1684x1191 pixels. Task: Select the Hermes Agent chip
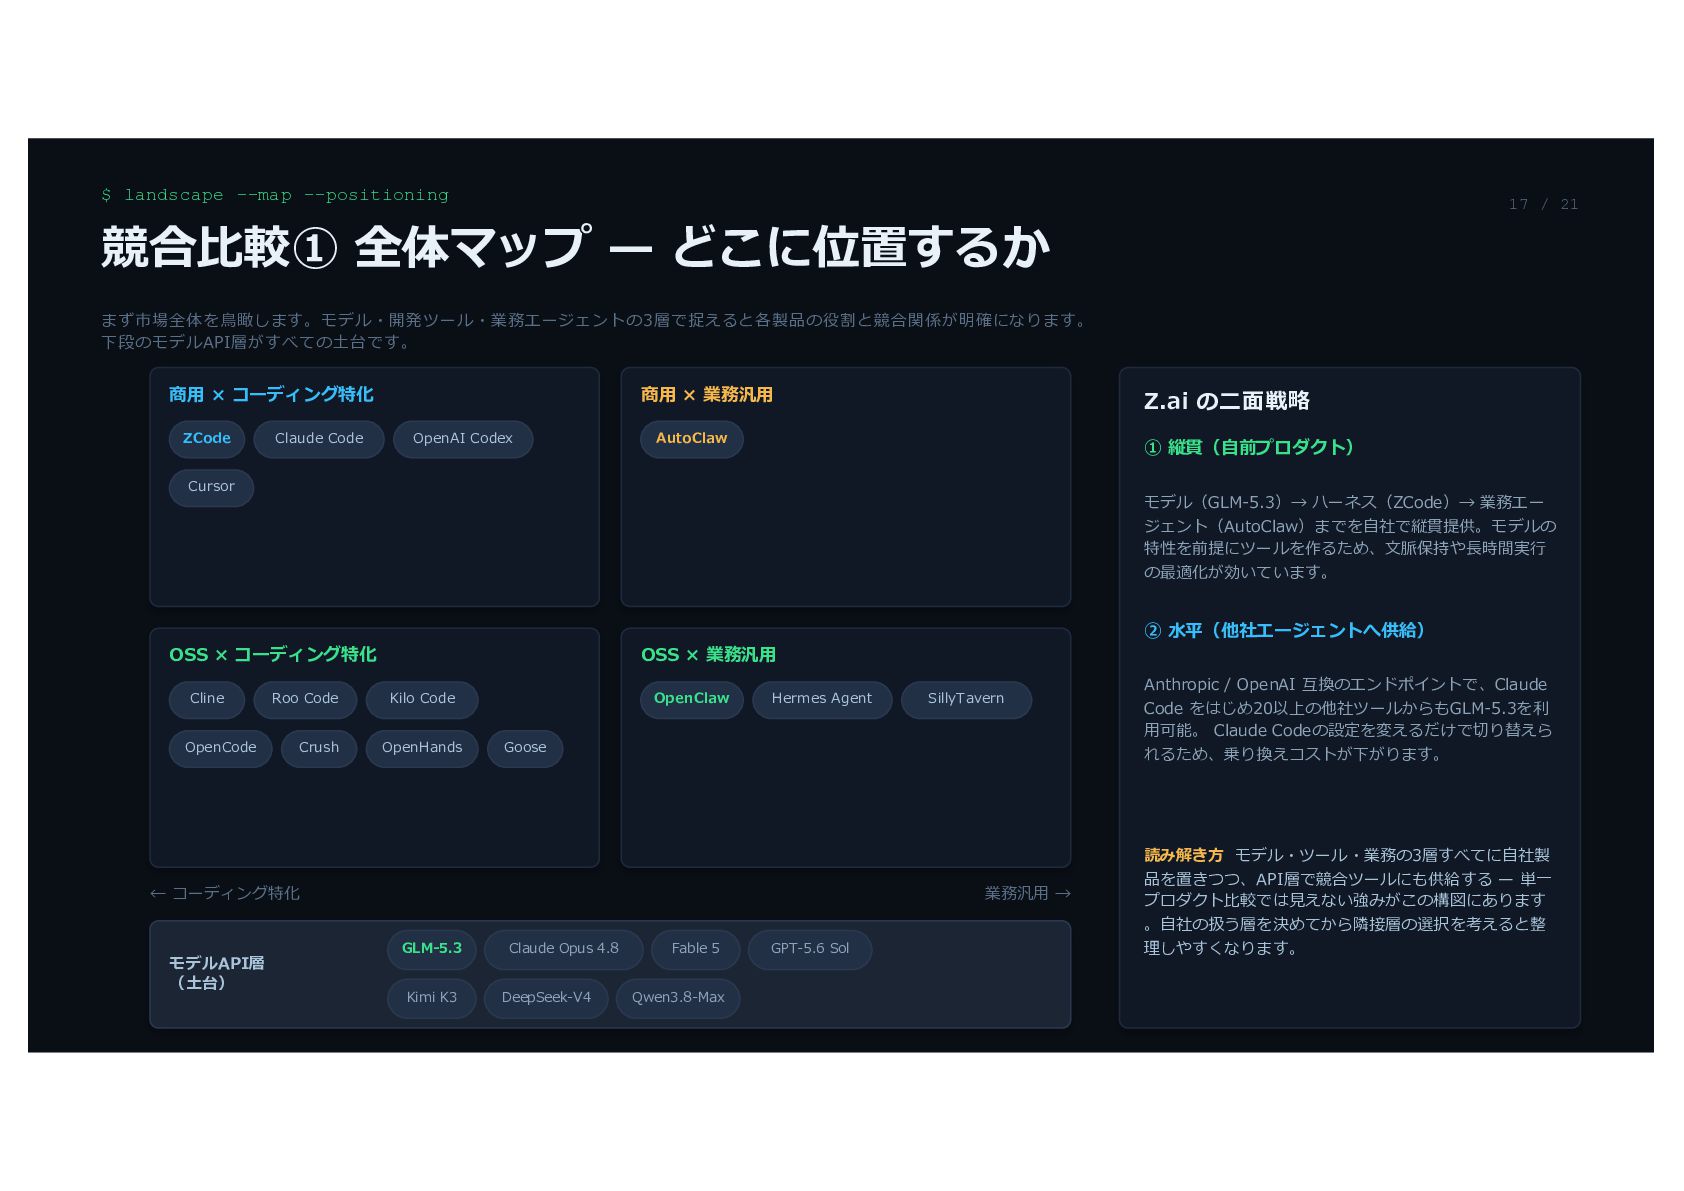822,699
